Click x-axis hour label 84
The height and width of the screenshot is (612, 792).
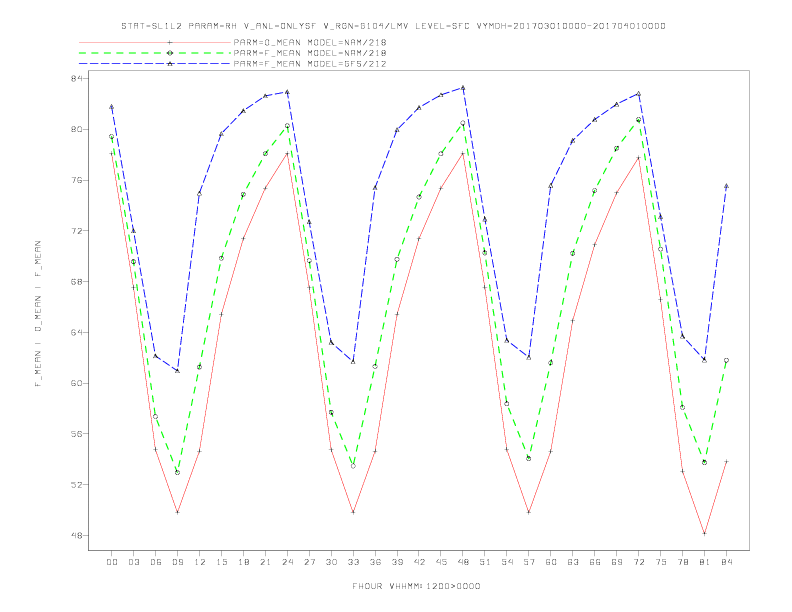click(726, 562)
